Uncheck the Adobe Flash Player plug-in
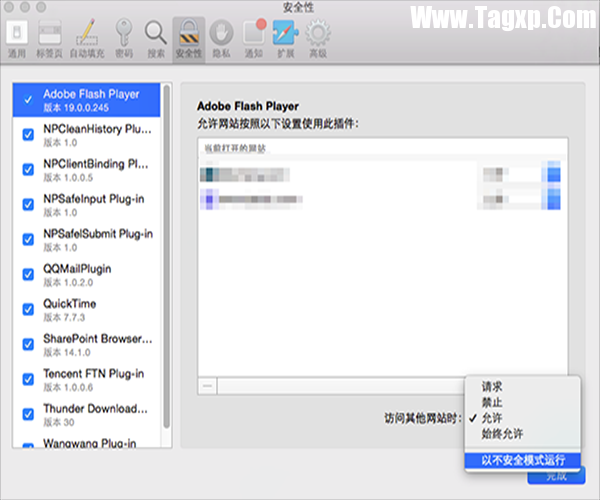Image resolution: width=600 pixels, height=500 pixels. click(28, 100)
